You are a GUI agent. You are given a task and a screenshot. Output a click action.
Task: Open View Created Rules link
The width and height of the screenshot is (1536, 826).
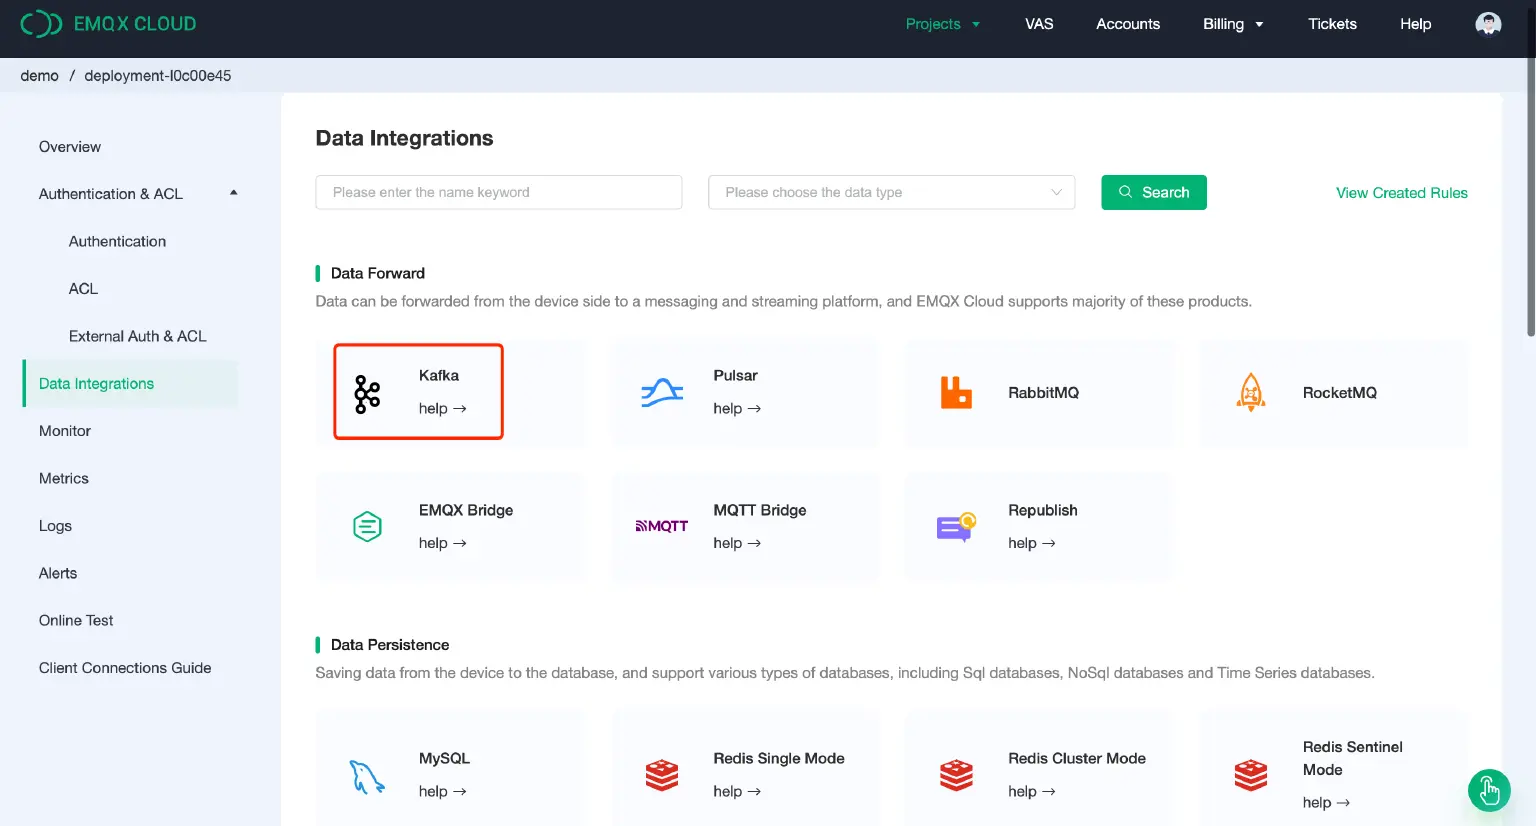point(1401,192)
